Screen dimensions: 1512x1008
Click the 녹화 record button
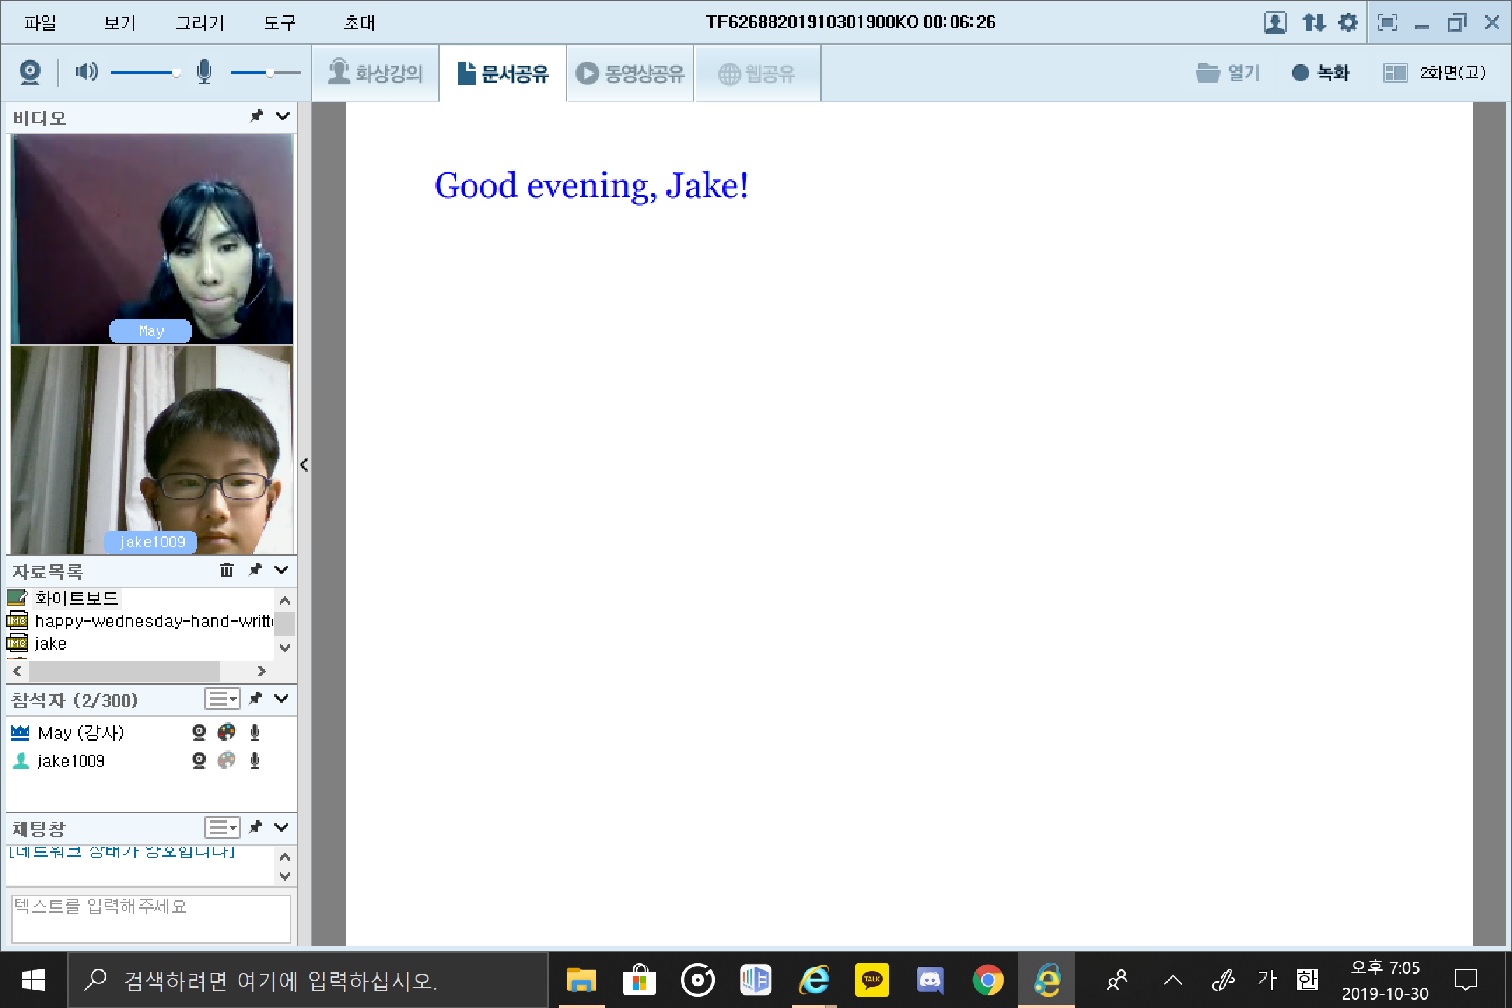tap(1320, 72)
